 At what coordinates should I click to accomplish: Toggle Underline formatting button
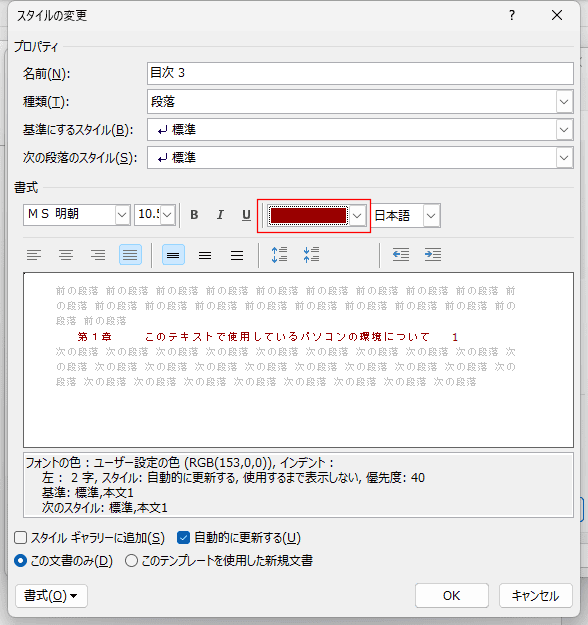pos(246,215)
